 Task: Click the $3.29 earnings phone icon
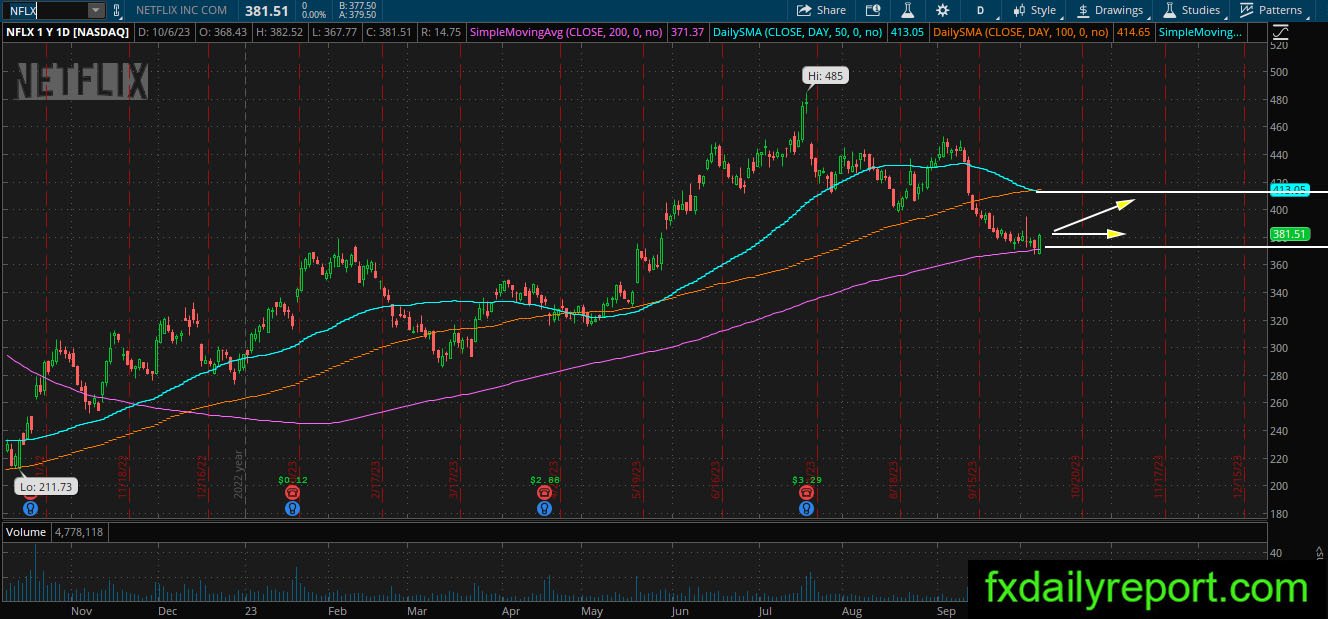coord(806,494)
